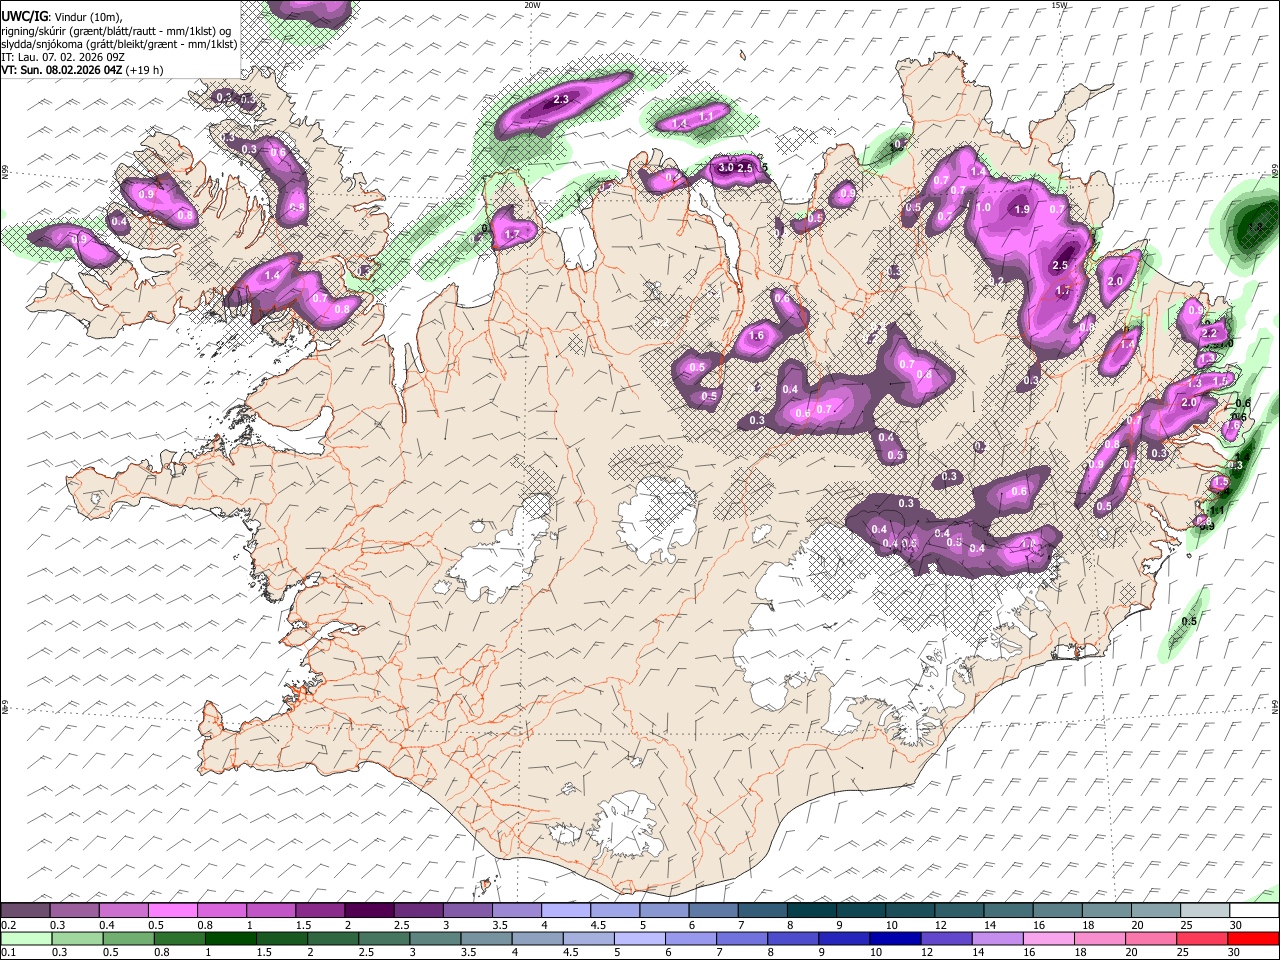Image resolution: width=1280 pixels, height=960 pixels.
Task: Select the deep navy blue swatch at value 10
Action: click(895, 938)
